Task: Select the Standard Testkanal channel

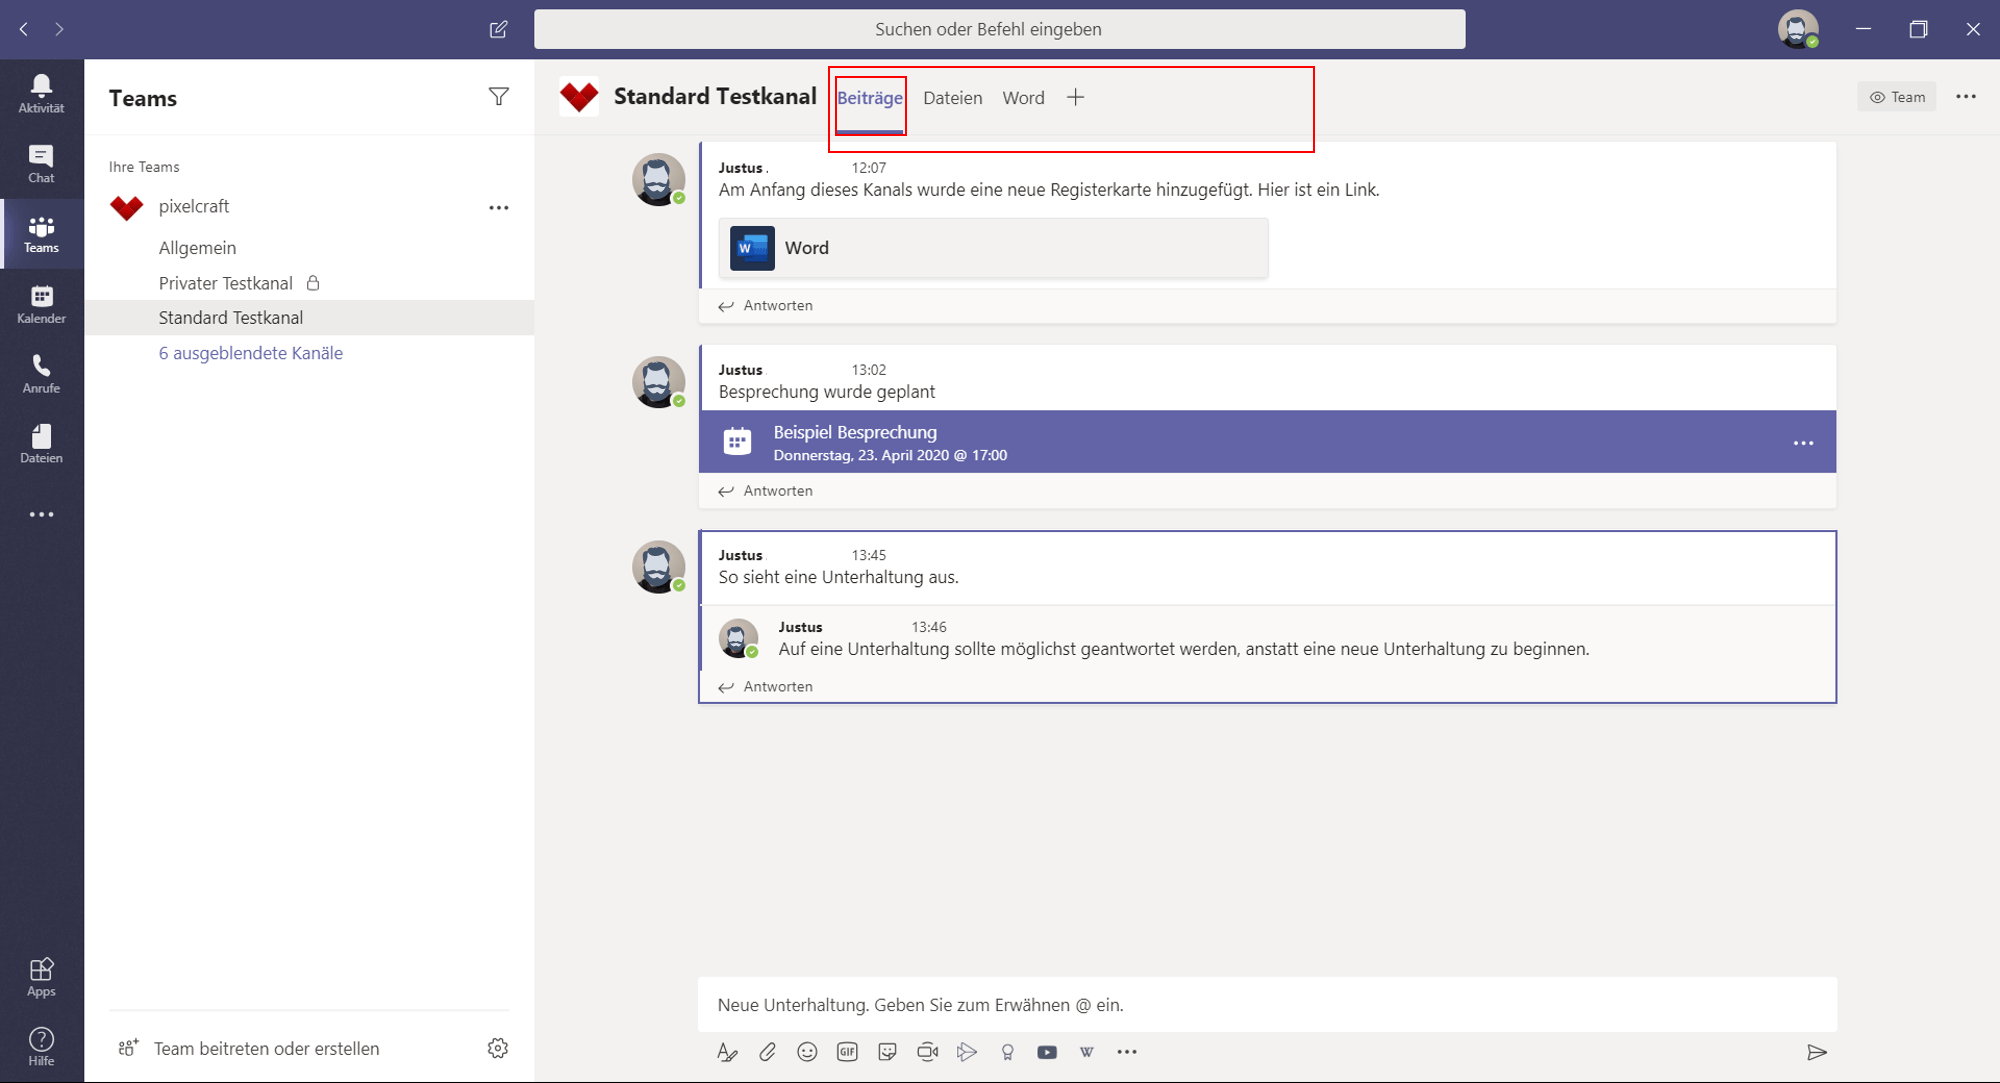Action: [309, 318]
